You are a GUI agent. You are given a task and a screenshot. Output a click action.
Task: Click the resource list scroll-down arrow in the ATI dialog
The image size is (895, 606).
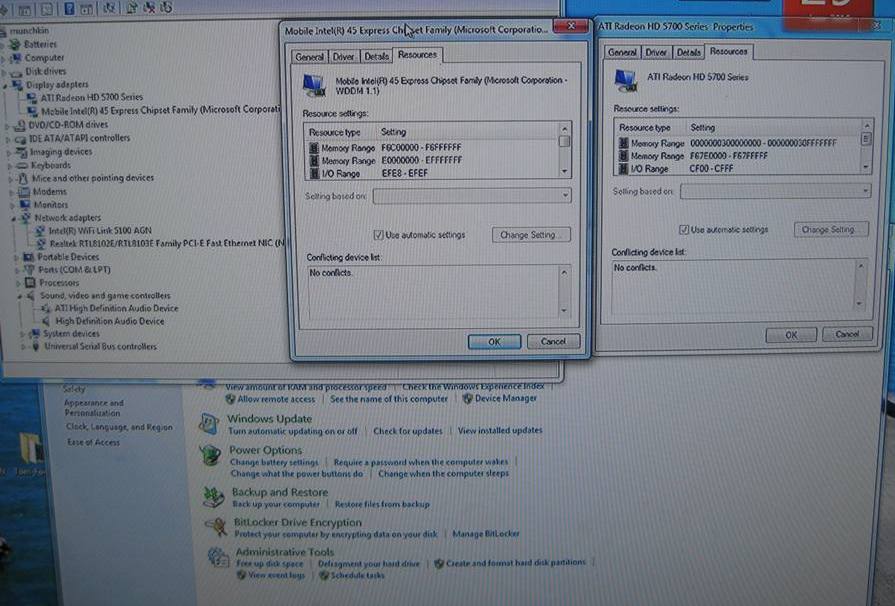pos(866,167)
